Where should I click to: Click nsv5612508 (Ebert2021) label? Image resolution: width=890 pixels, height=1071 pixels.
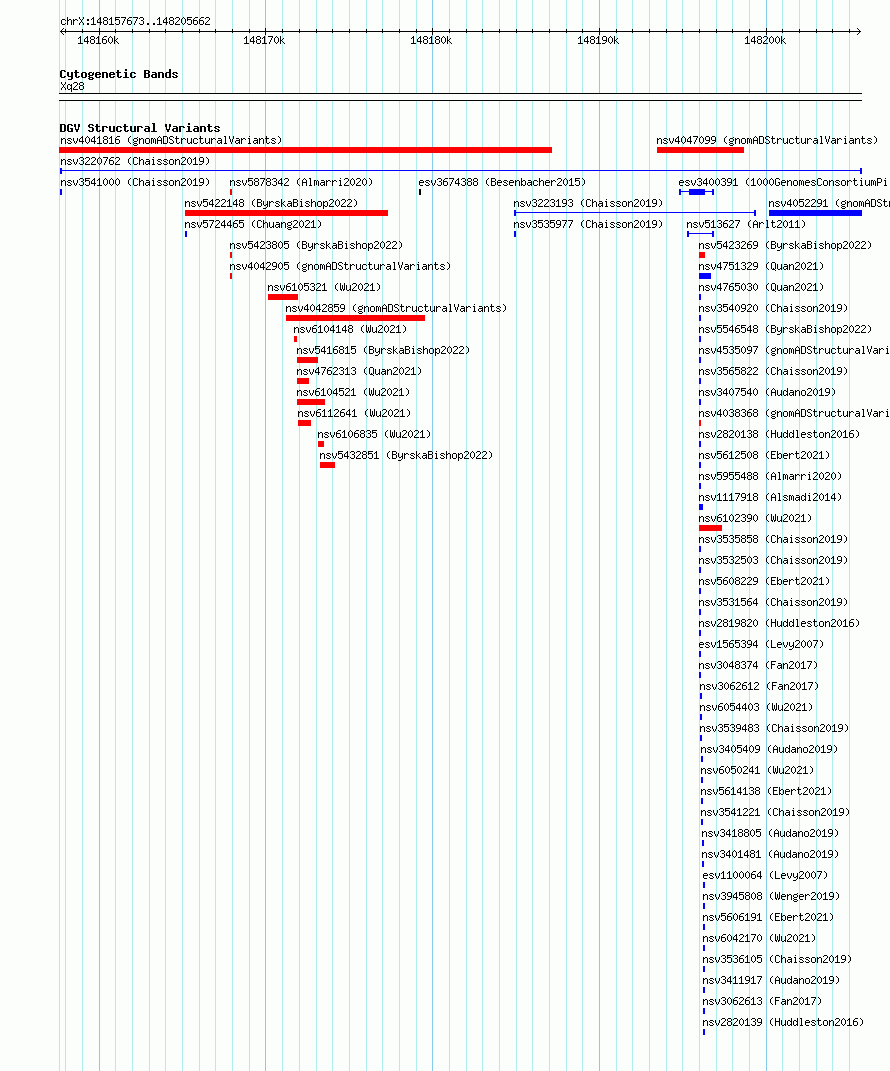coord(764,456)
